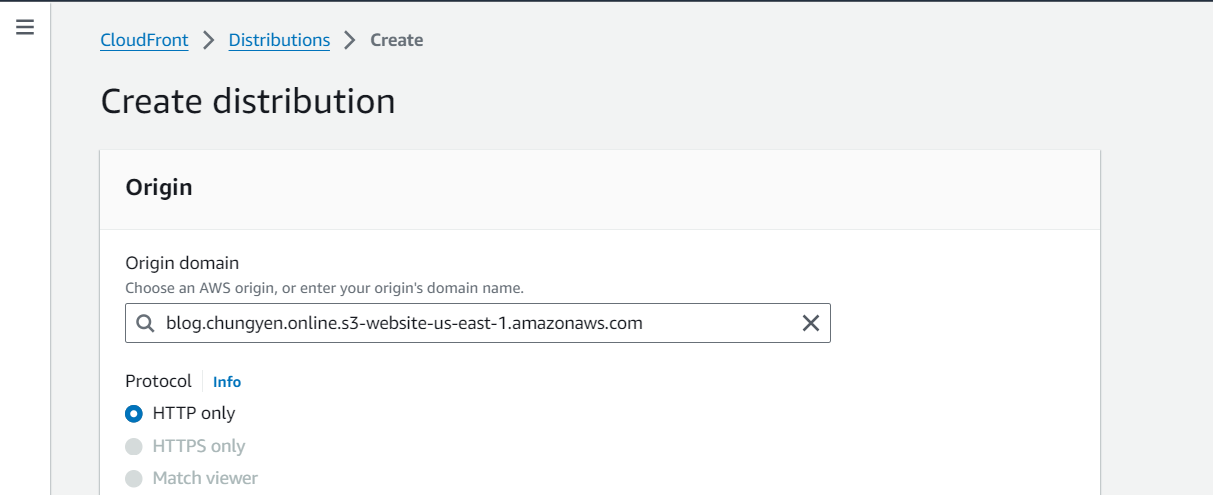This screenshot has height=495, width=1213.
Task: Click the Create distribution page heading
Action: point(248,102)
